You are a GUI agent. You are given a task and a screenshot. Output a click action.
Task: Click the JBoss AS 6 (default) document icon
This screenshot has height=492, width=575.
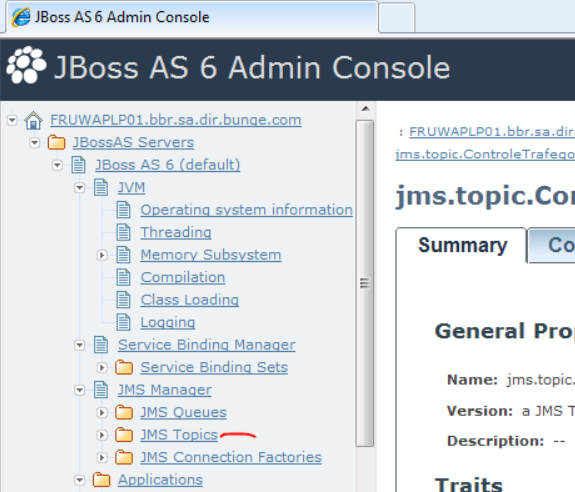[78, 165]
